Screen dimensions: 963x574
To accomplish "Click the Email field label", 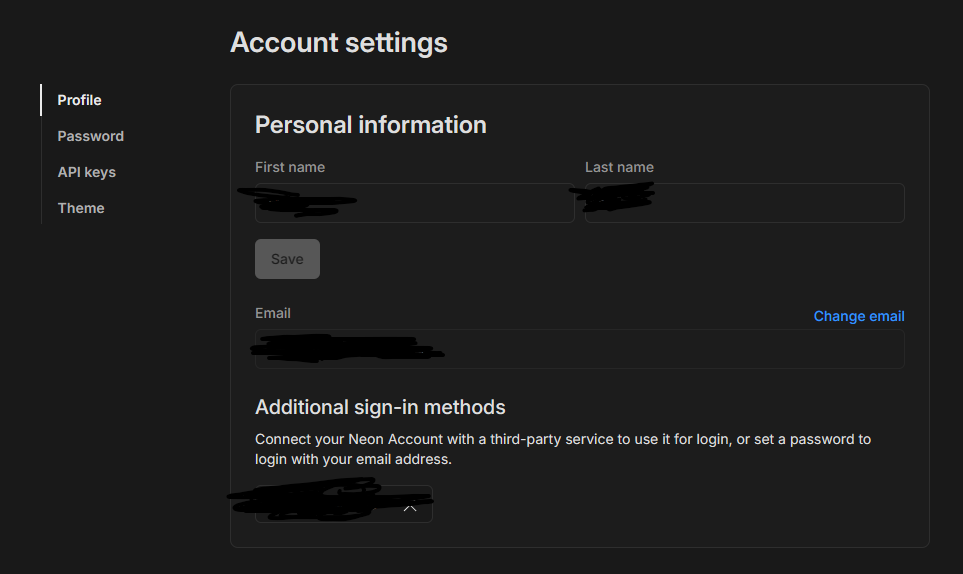I will [x=273, y=313].
